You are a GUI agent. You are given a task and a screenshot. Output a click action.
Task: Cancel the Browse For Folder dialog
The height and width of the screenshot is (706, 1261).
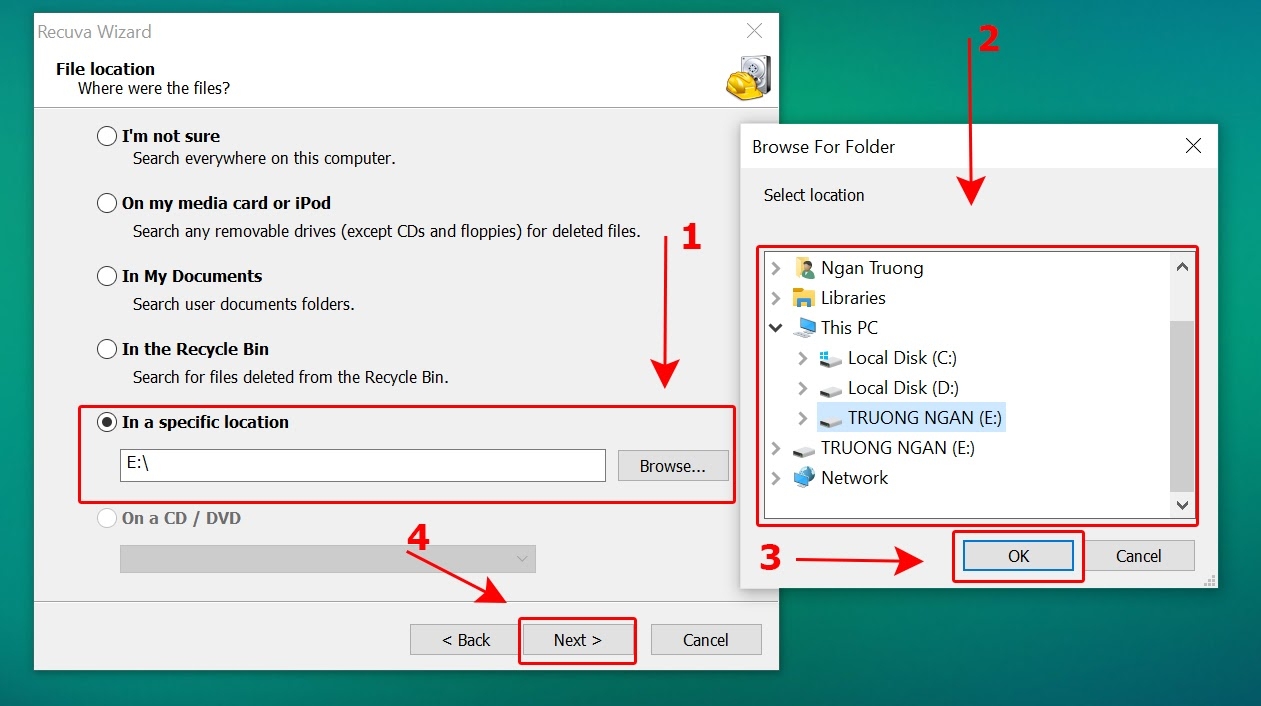pyautogui.click(x=1139, y=555)
